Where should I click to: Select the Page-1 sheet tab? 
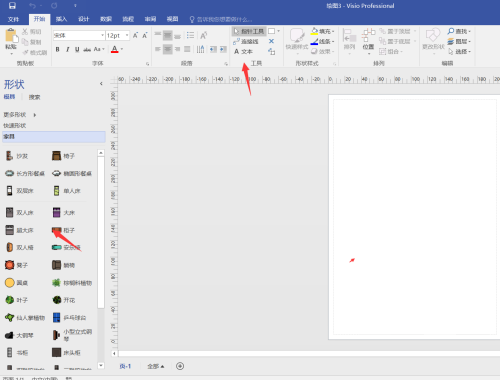click(125, 366)
